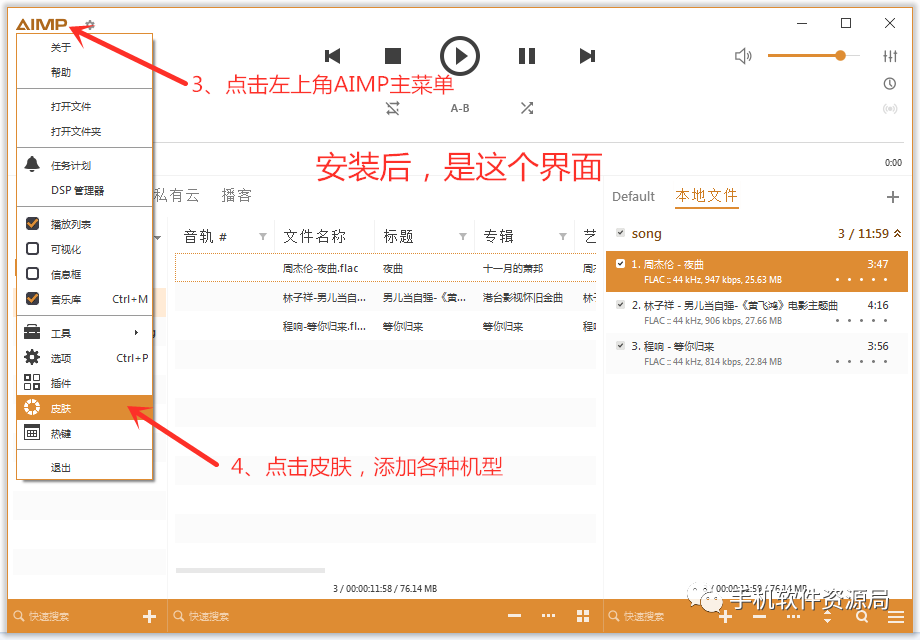Click the library horizontal scrollbar
This screenshot has height=640, width=920.
[251, 570]
